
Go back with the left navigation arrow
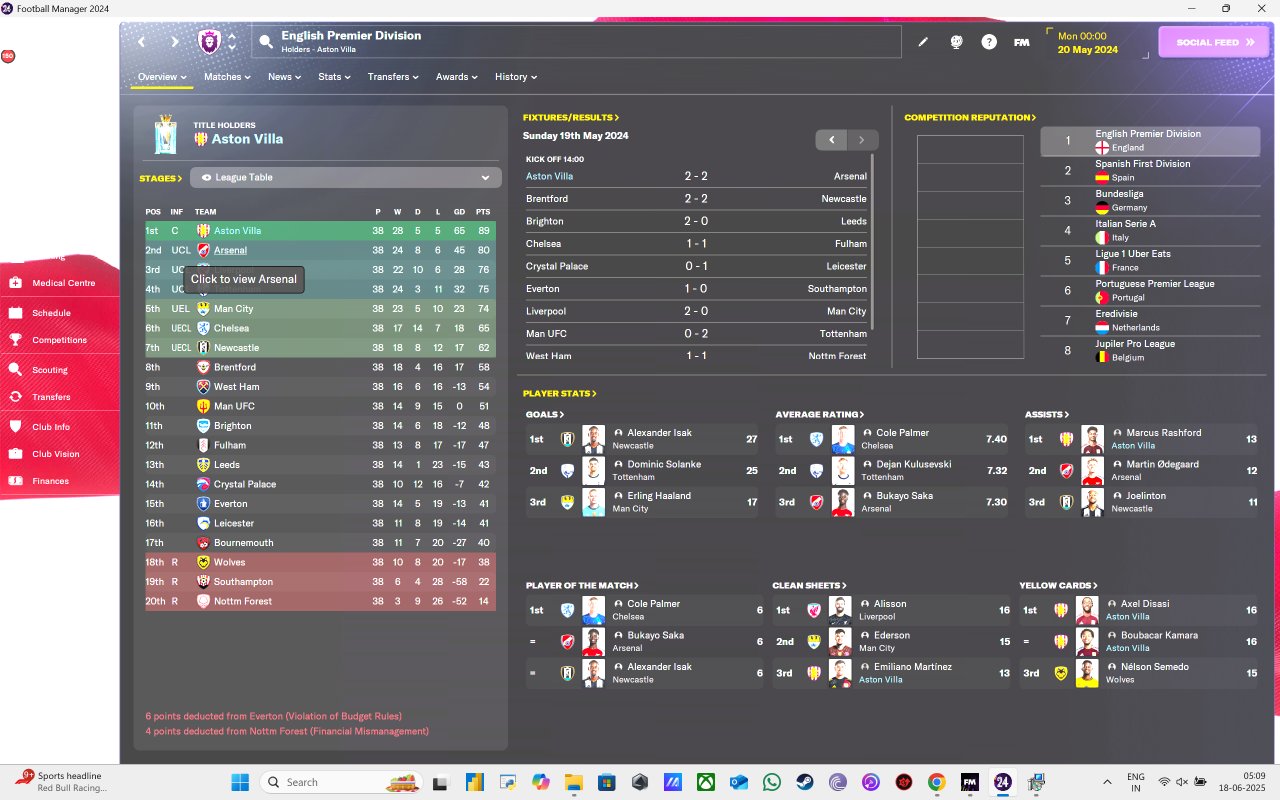coord(141,42)
